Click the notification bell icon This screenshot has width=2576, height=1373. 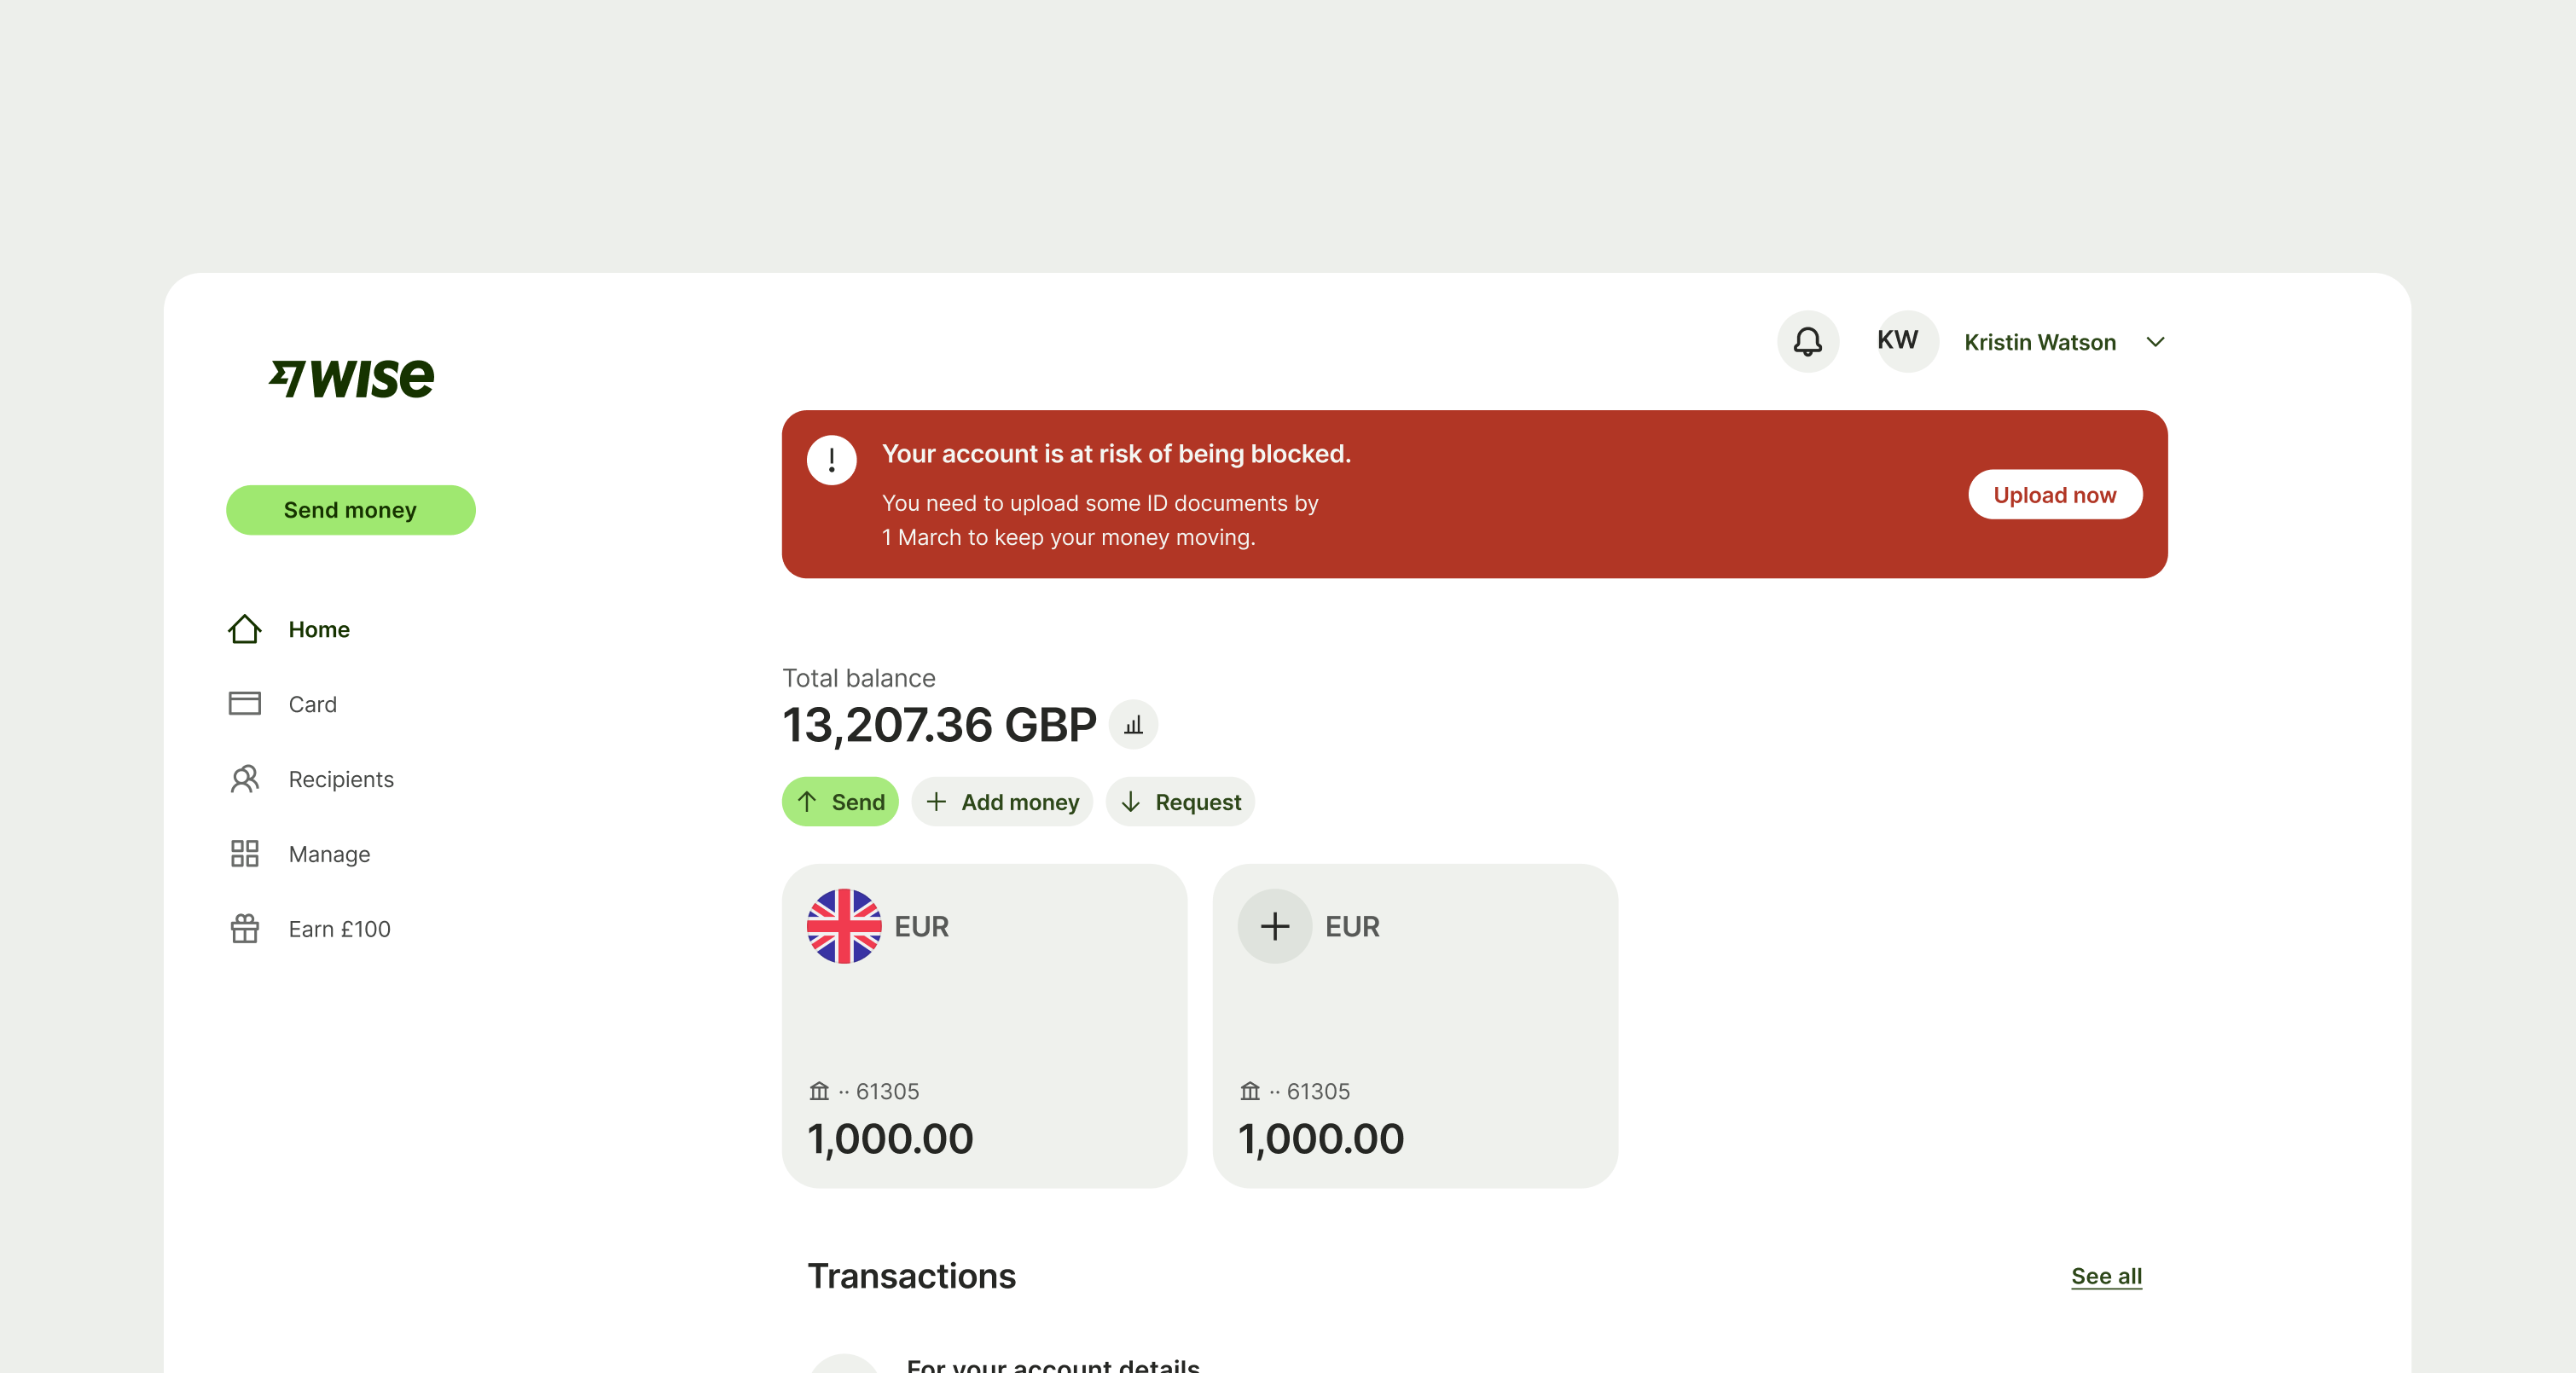(1807, 342)
